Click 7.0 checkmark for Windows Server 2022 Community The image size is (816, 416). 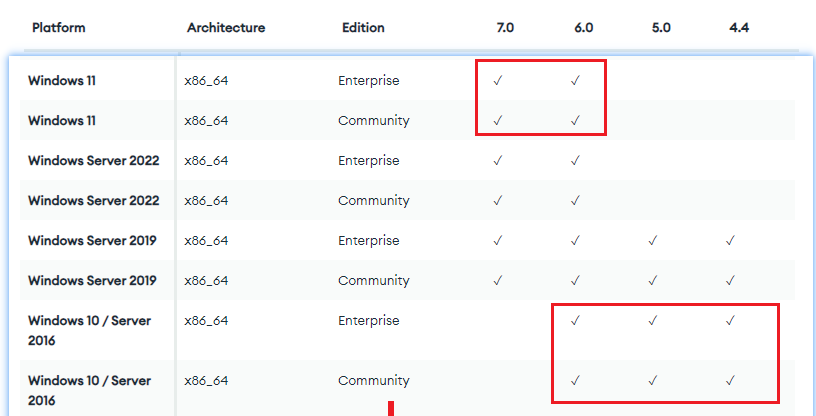point(498,200)
